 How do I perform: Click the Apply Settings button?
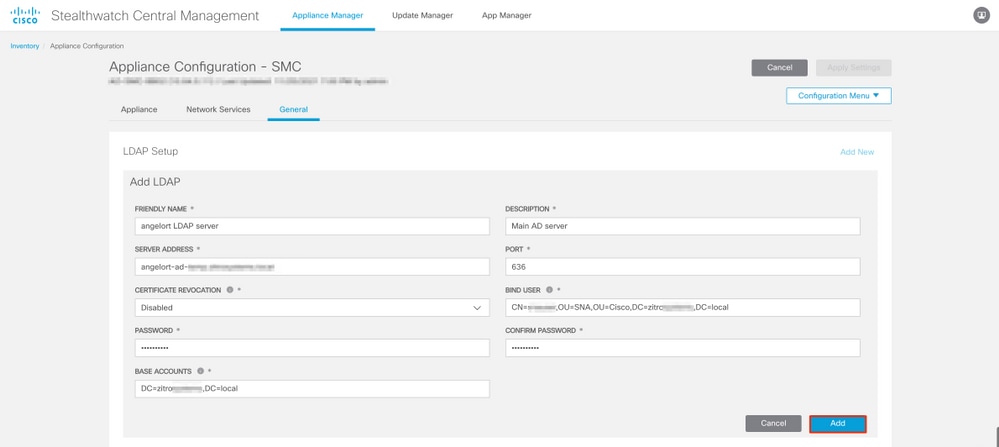853,67
